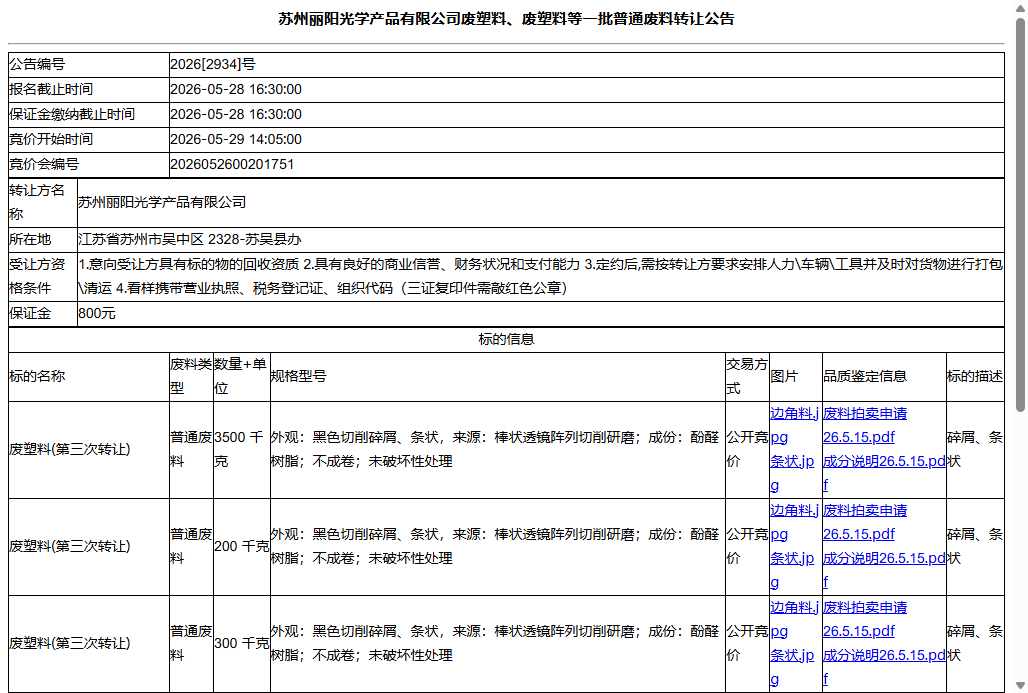Open 废料拍卖申请26.5.15.pdf in 3500 千克 row
Screen dimensions: 1028x693
(x=865, y=426)
